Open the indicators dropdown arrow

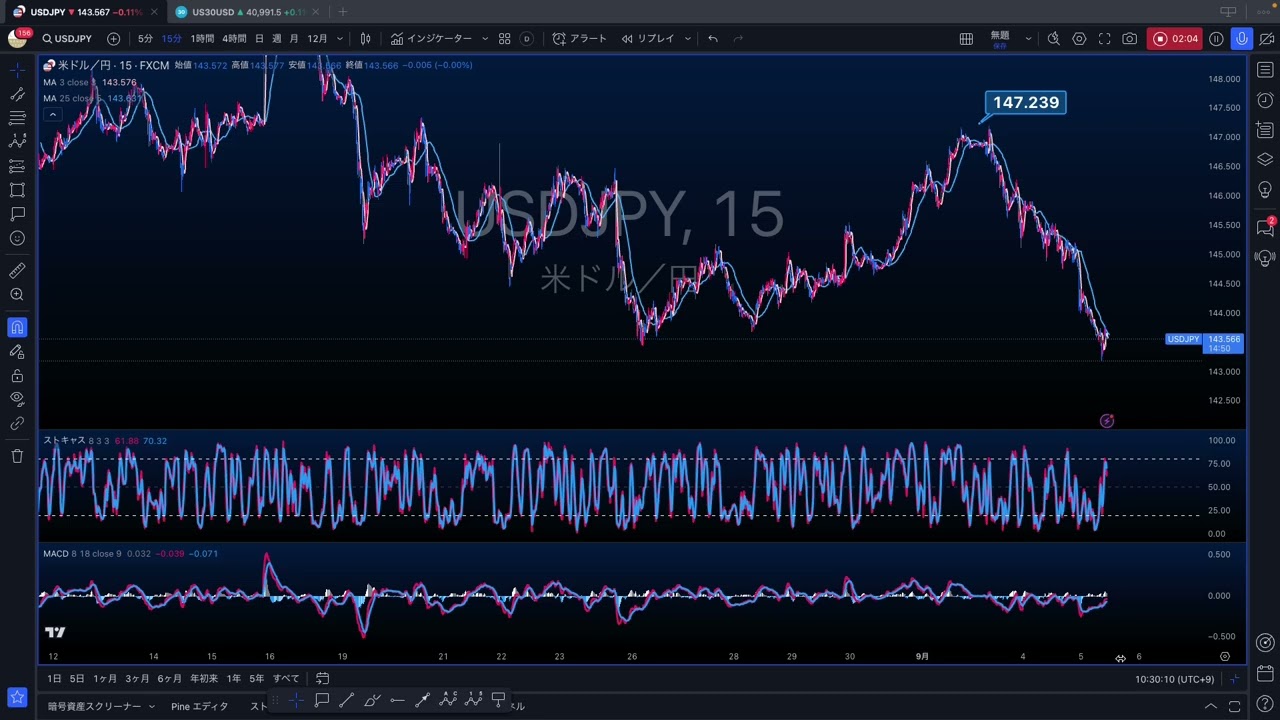tap(485, 39)
